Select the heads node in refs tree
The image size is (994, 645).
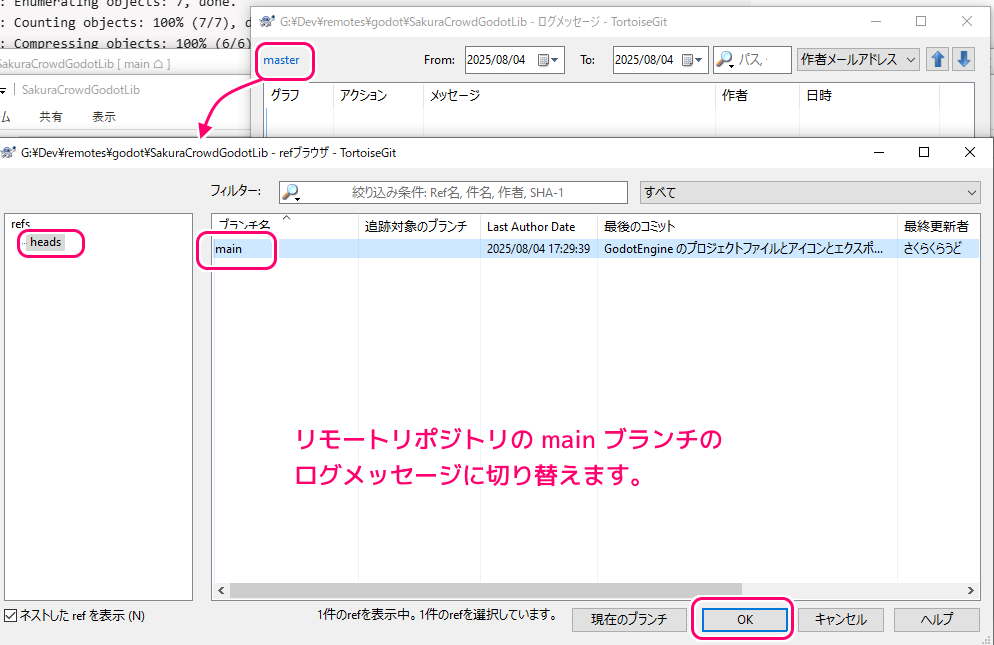[x=46, y=242]
